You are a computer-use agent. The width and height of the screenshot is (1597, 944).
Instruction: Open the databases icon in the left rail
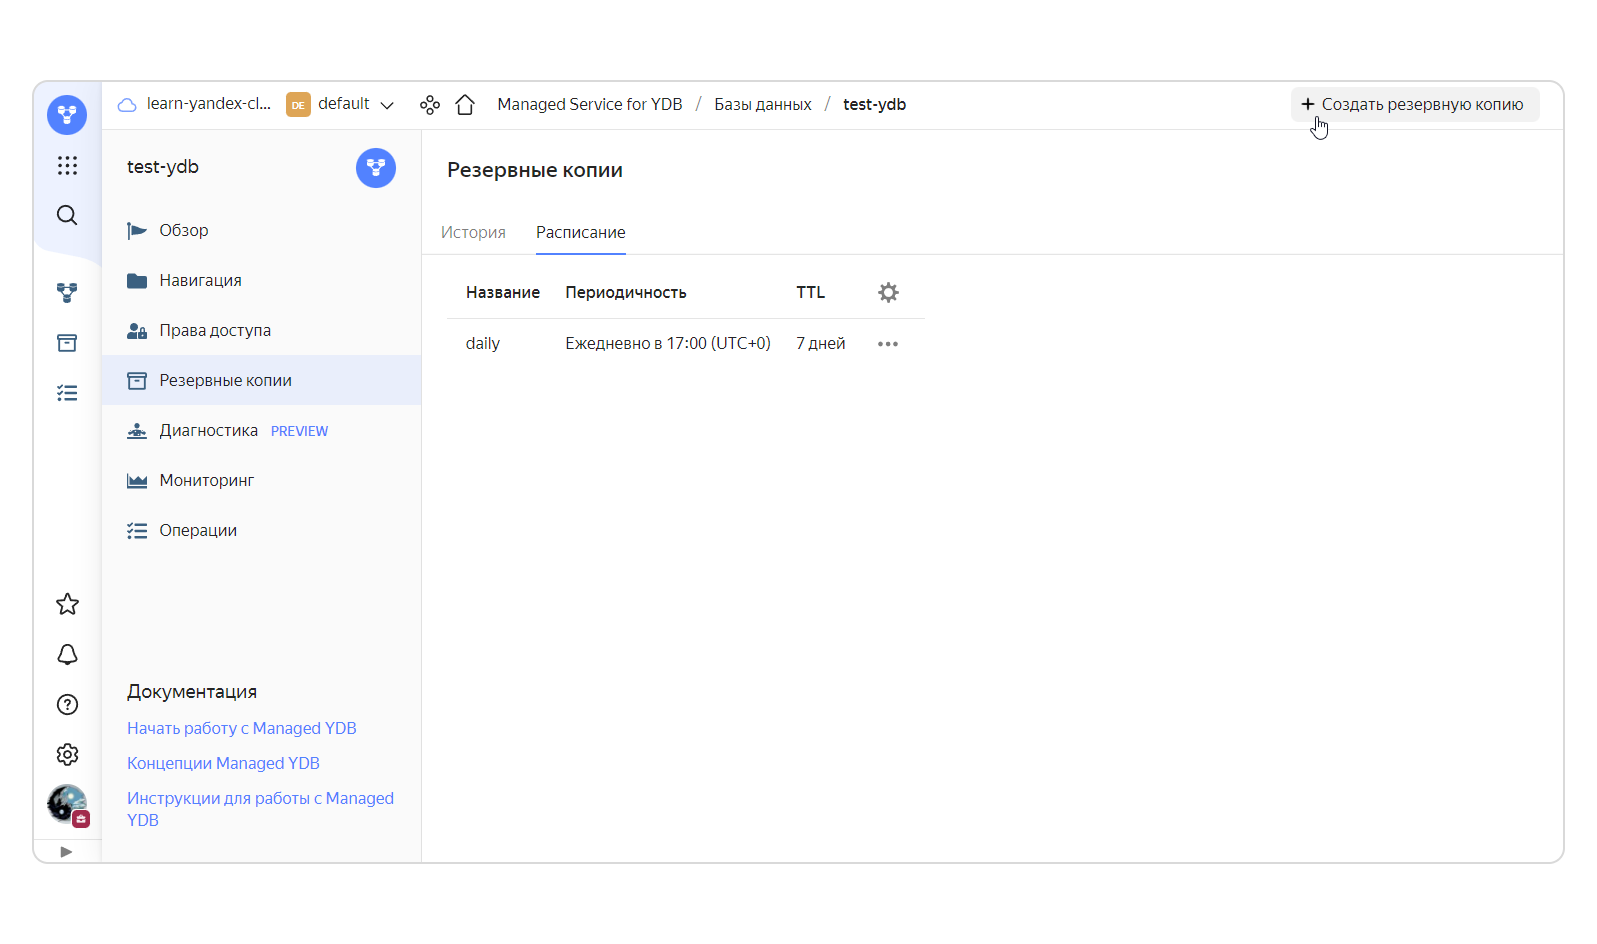[x=67, y=293]
